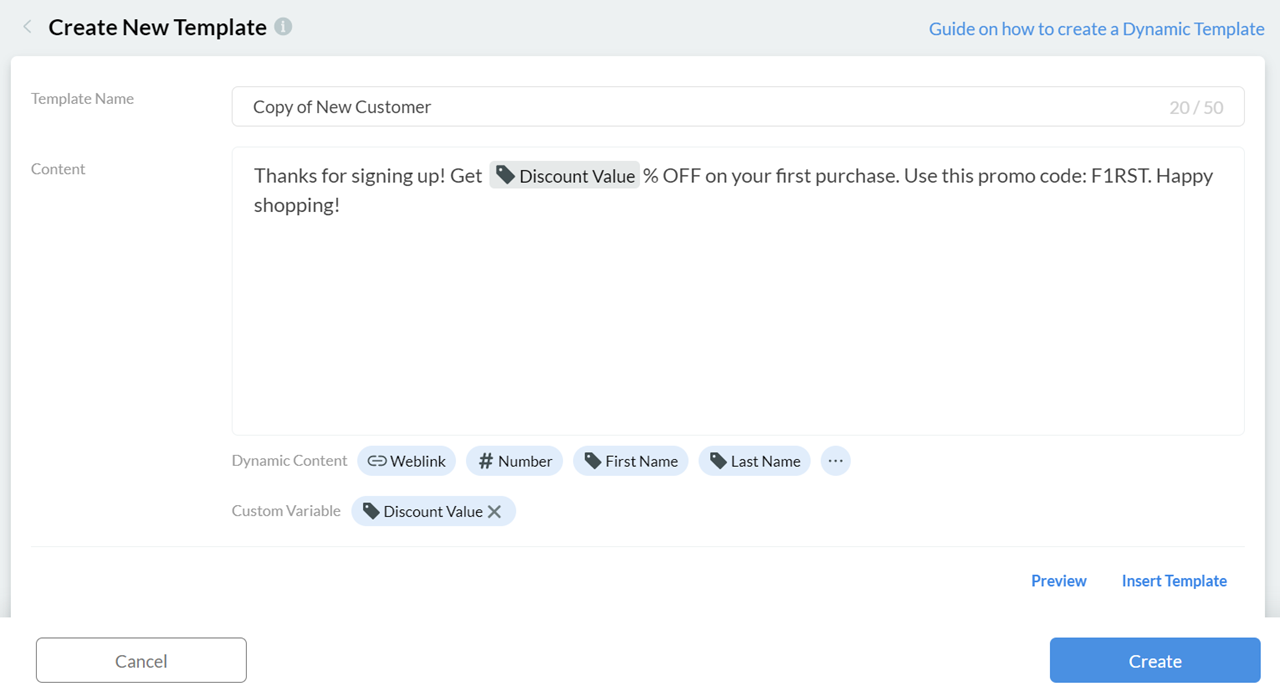Preview the template message
Screen dimensions: 1280x692
(x=1058, y=581)
